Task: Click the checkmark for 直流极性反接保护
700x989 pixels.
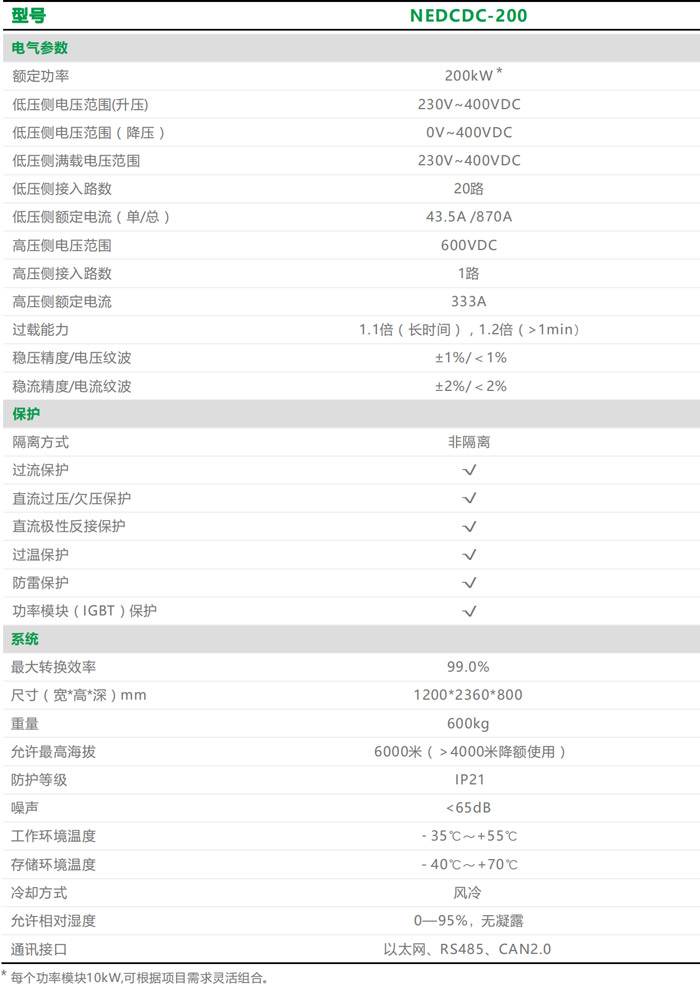Action: click(x=469, y=526)
